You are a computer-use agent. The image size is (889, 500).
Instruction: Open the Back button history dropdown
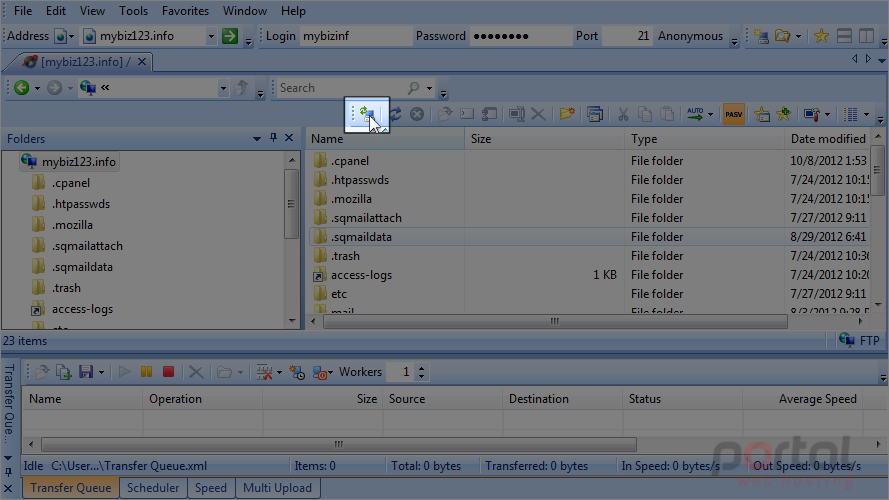(x=37, y=88)
